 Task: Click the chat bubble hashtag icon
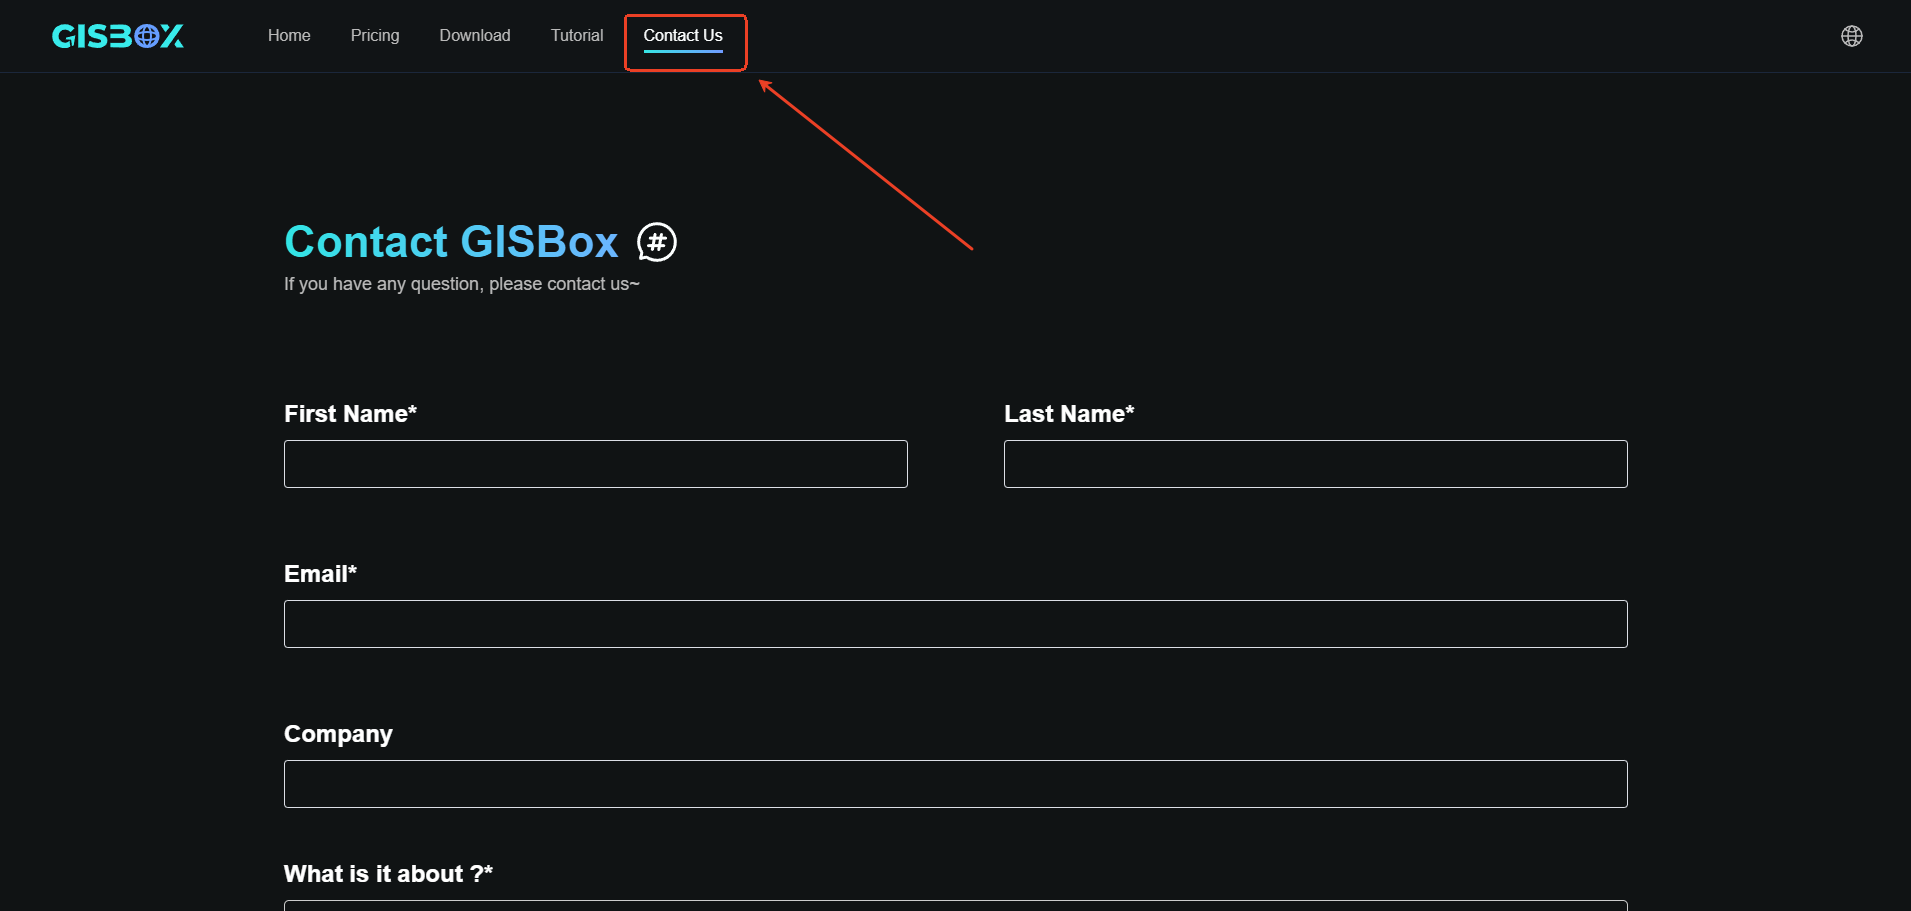pos(657,242)
